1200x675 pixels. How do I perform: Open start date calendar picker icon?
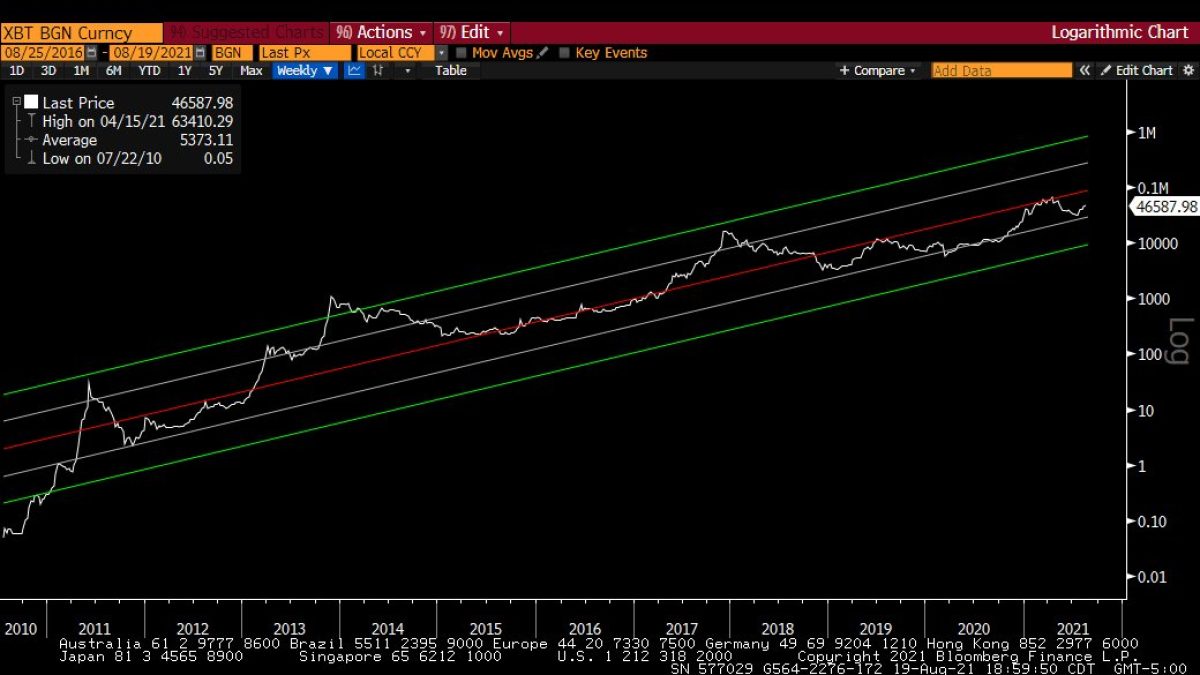92,53
